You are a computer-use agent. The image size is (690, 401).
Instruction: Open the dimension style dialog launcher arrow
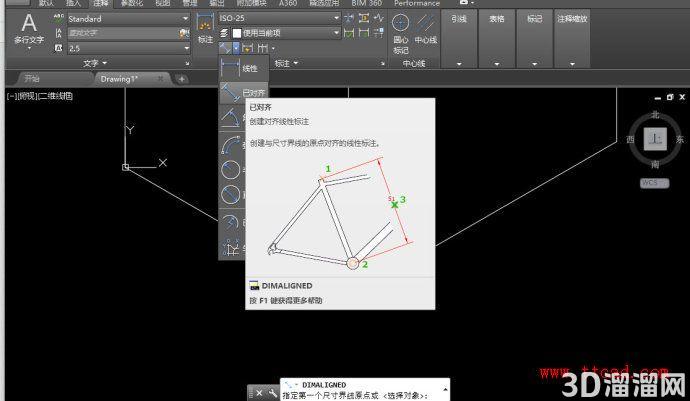[x=382, y=63]
